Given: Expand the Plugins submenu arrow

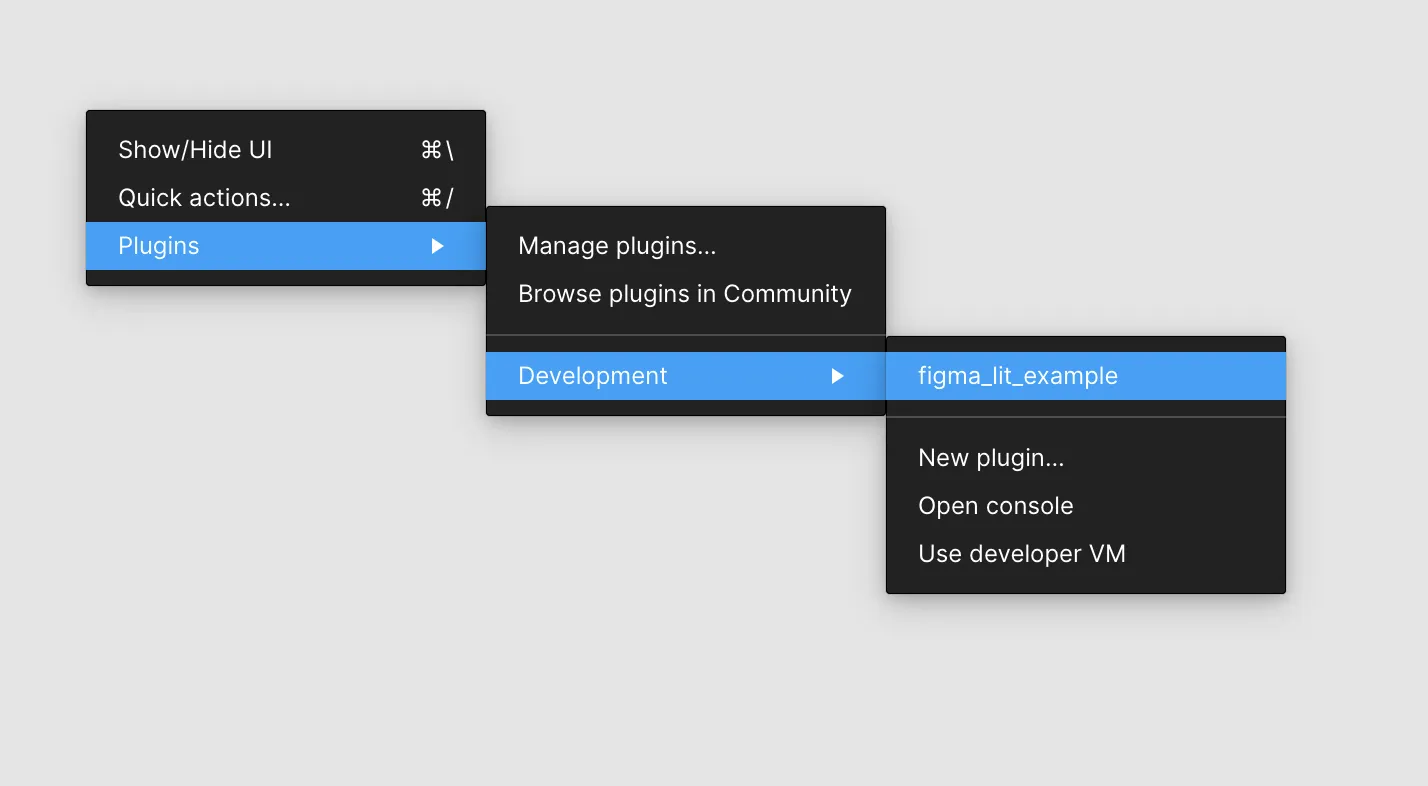Looking at the screenshot, I should (437, 246).
